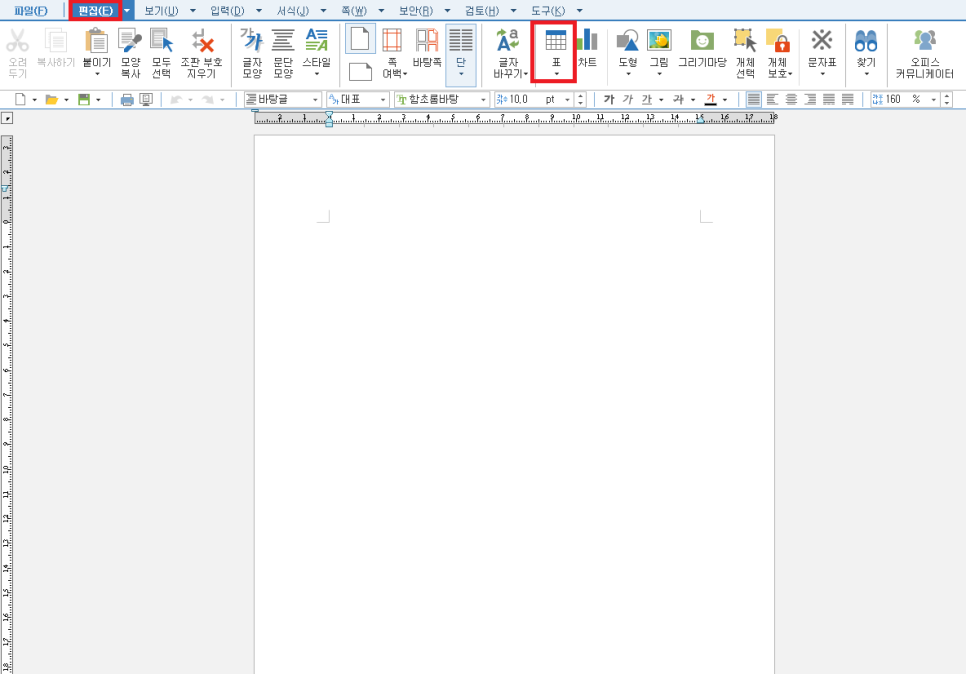The height and width of the screenshot is (674, 966).
Task: Expand the underline style dropdown arrow
Action: point(661,99)
